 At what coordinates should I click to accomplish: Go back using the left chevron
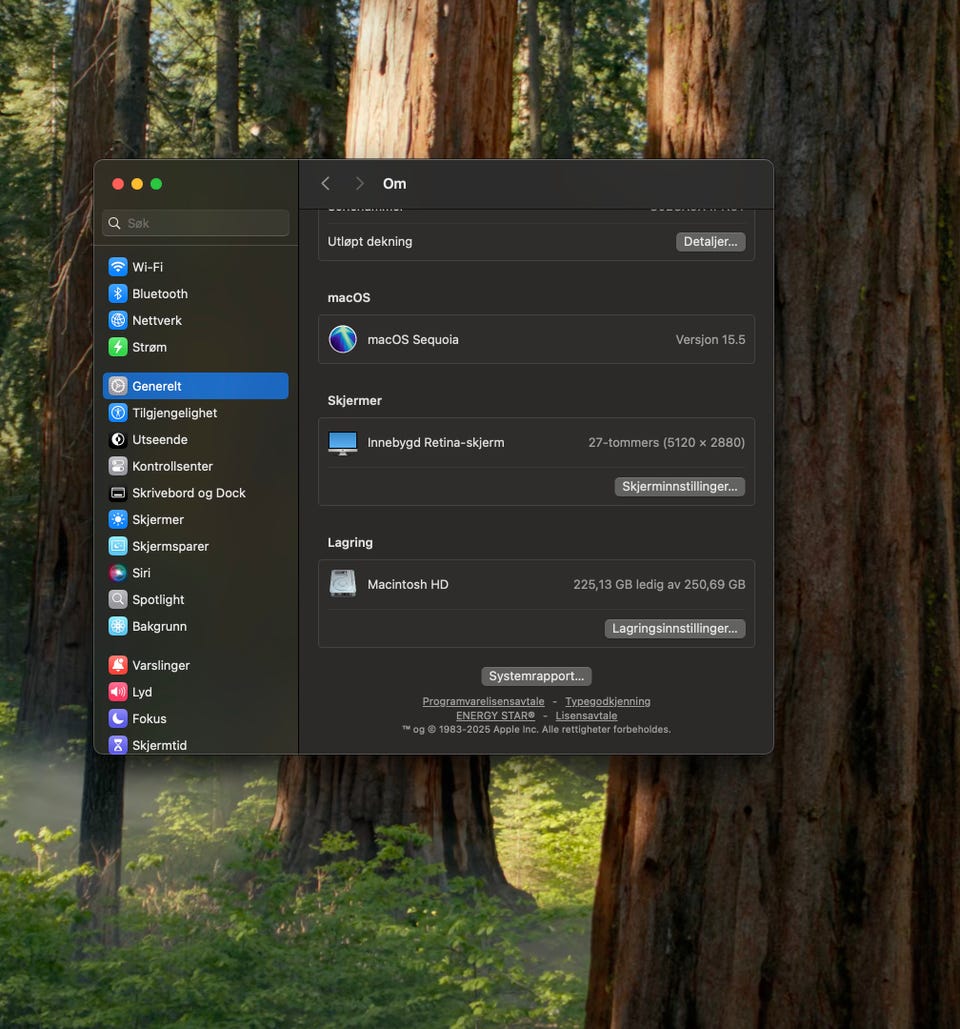pyautogui.click(x=325, y=184)
